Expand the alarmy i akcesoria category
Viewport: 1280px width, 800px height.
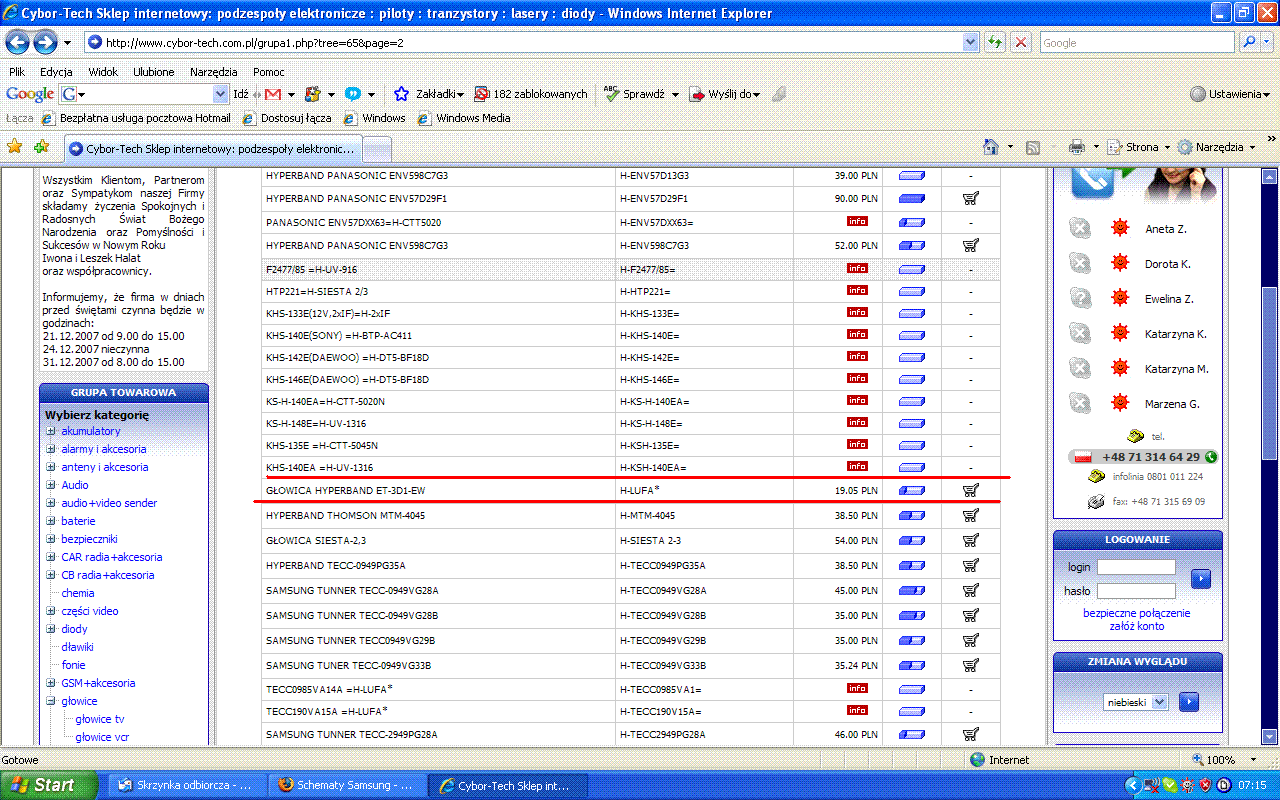coord(50,449)
